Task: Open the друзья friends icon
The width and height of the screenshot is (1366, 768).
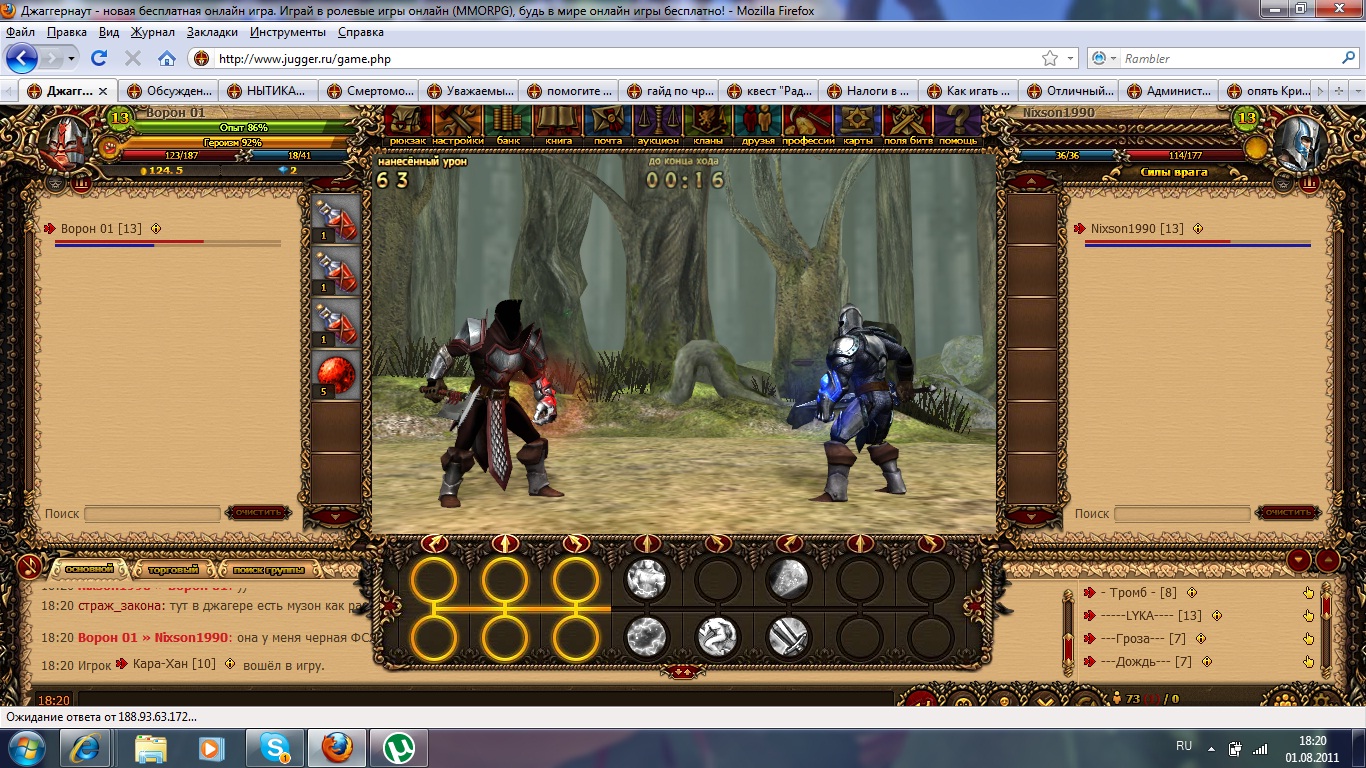Action: point(758,125)
